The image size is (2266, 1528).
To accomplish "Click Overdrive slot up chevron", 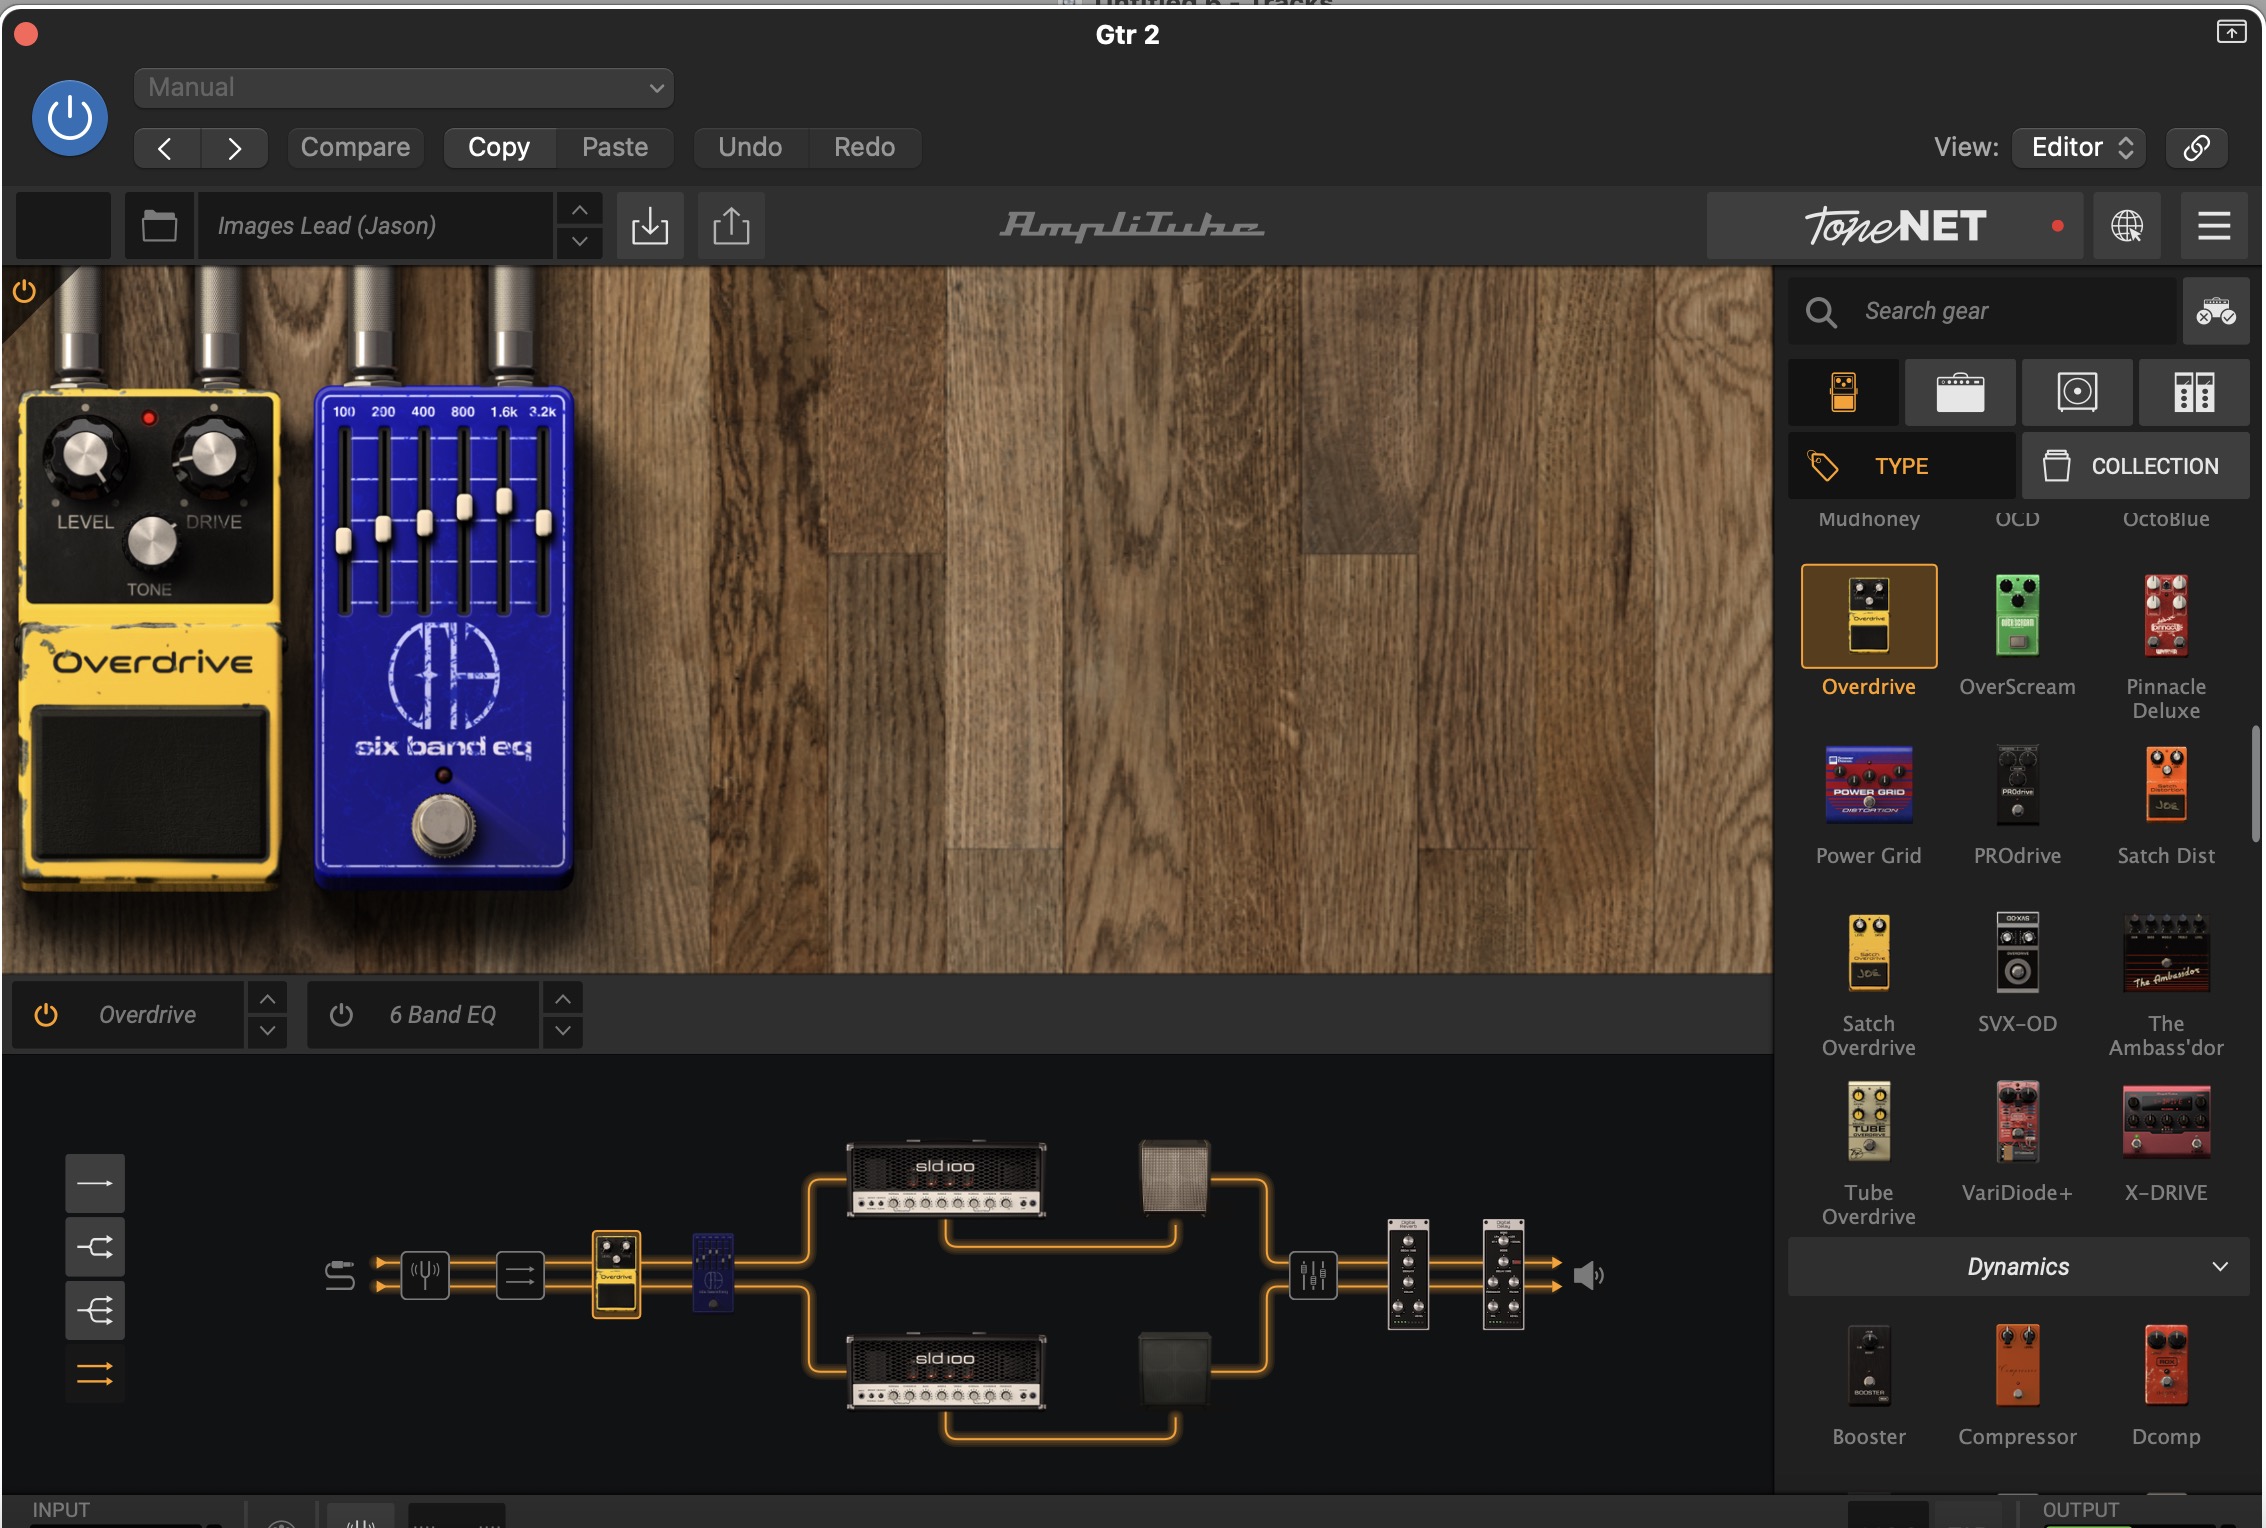I will click(267, 999).
